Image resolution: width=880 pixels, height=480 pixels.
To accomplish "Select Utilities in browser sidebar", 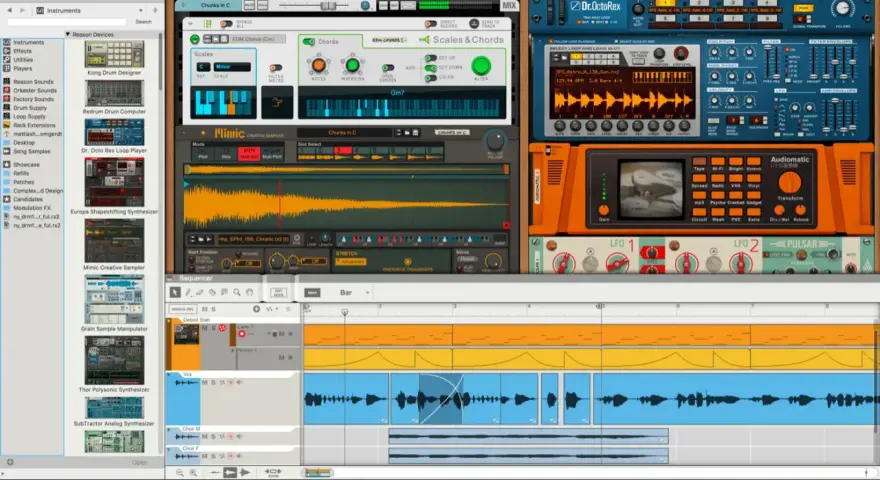I will point(23,60).
